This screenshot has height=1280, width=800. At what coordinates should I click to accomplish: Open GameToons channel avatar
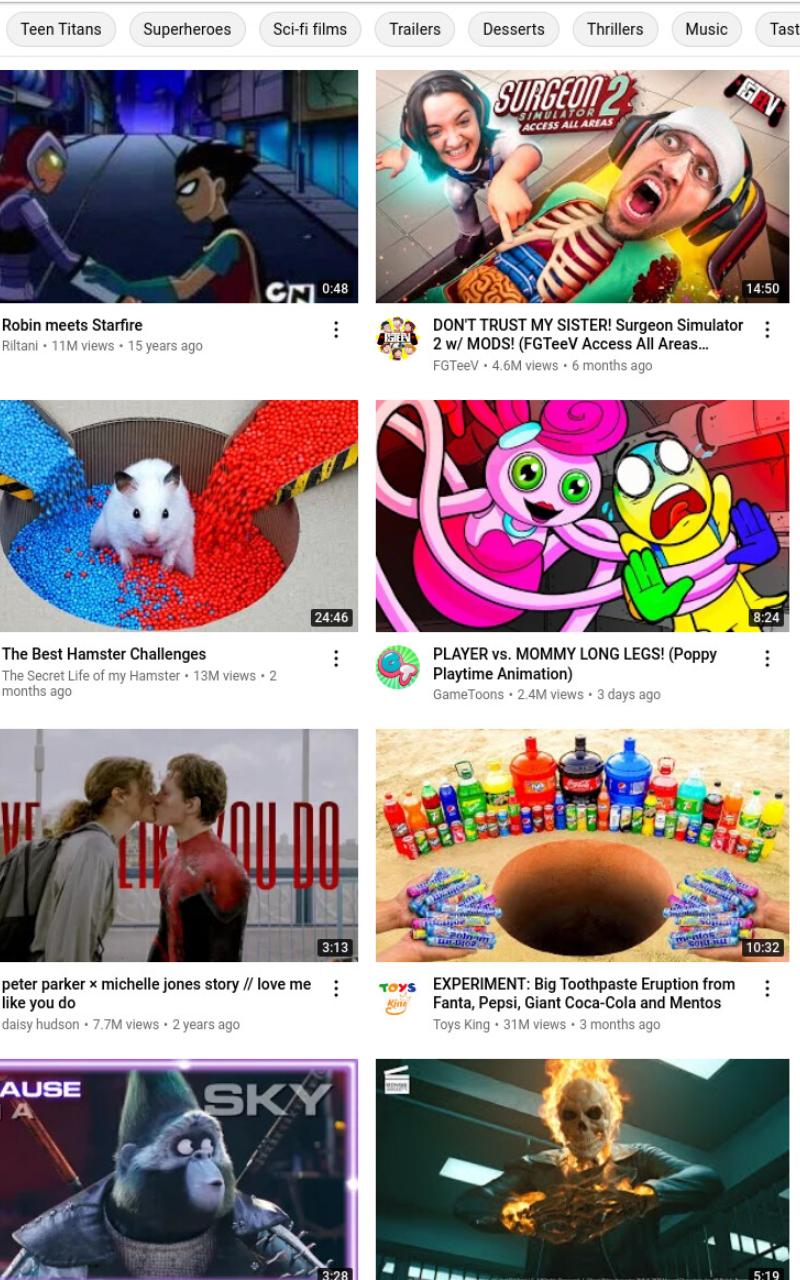tap(397, 667)
